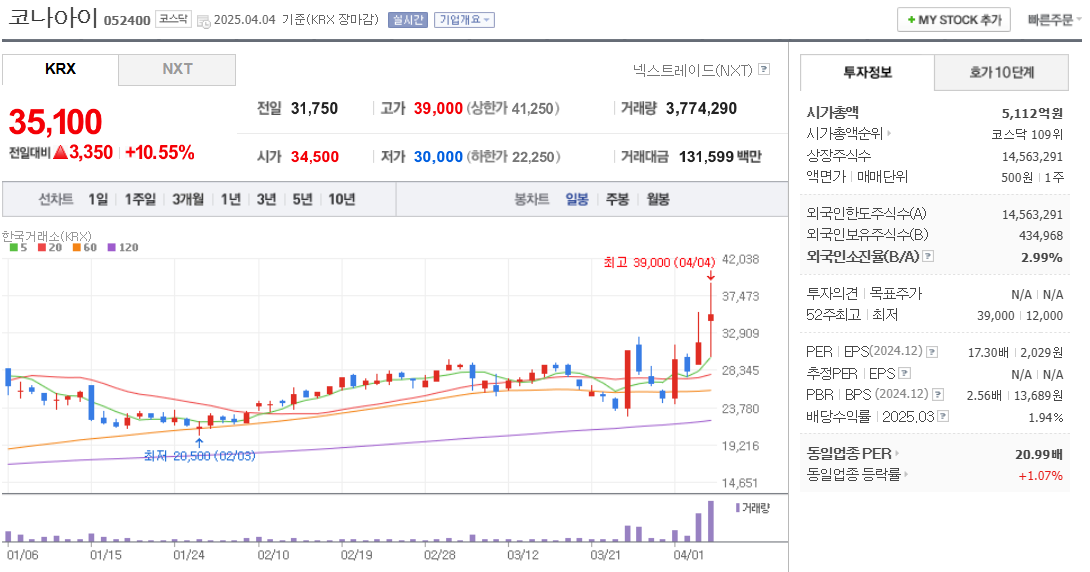The image size is (1090, 572).
Task: Click the 04/01 date label on chart axis
Action: [688, 555]
